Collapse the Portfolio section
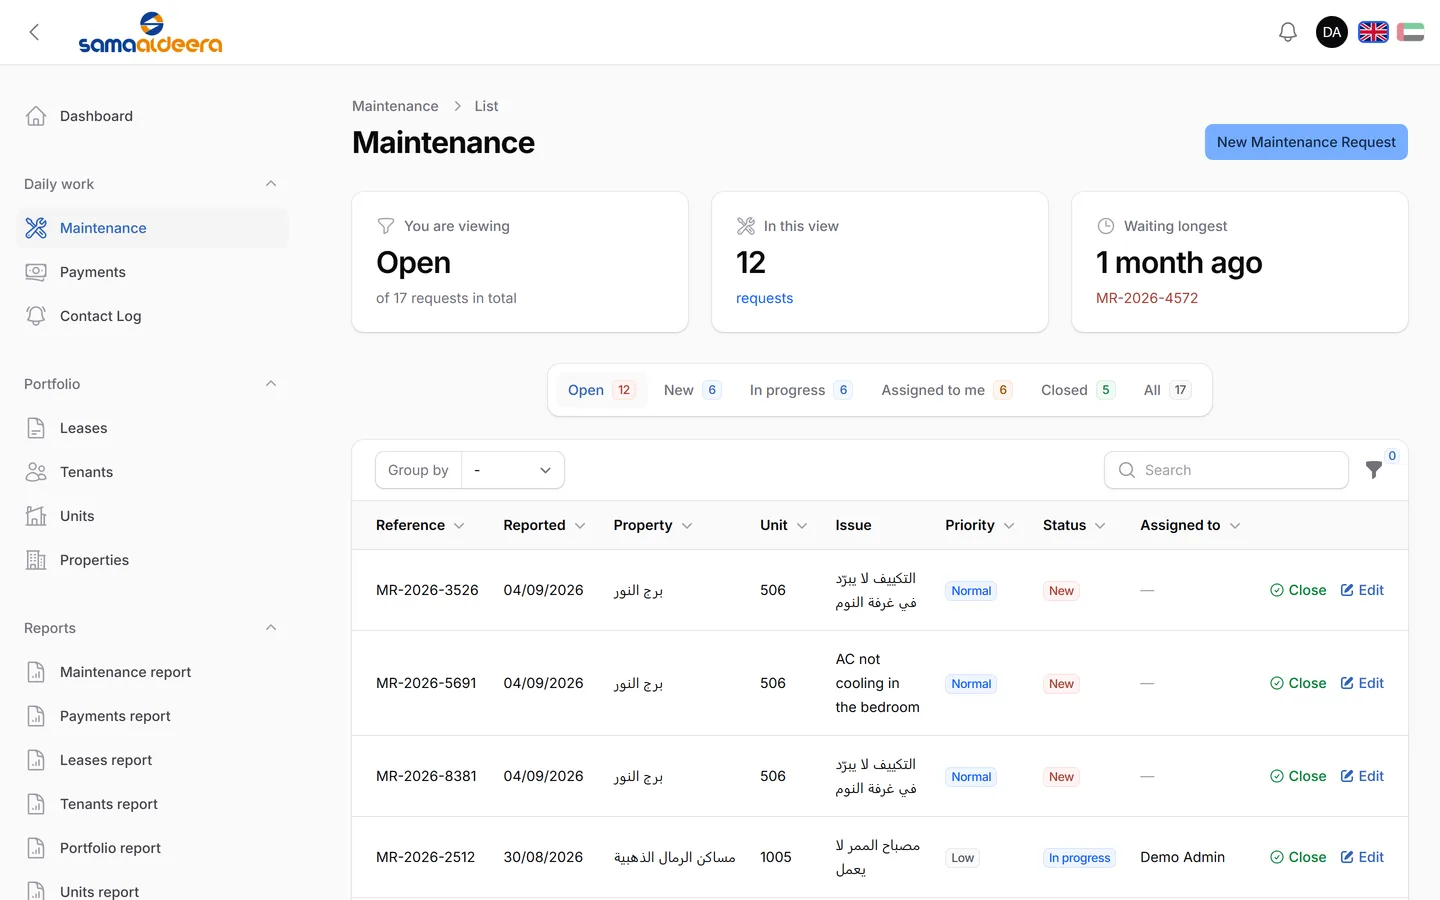Viewport: 1440px width, 900px height. [x=271, y=384]
